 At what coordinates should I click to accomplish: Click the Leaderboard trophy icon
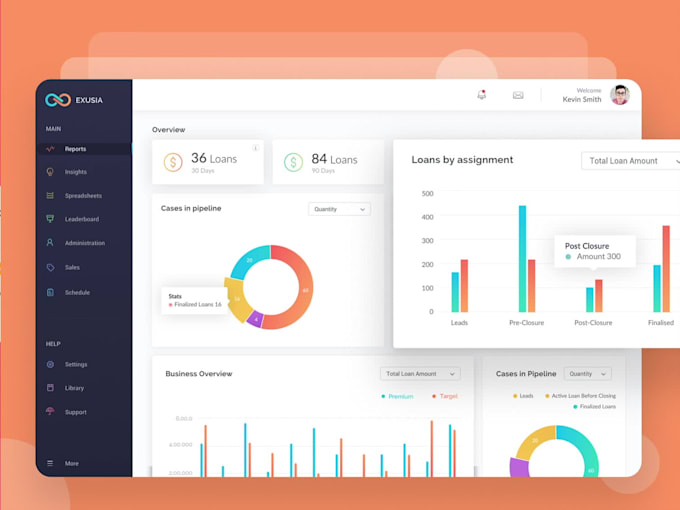(50, 219)
